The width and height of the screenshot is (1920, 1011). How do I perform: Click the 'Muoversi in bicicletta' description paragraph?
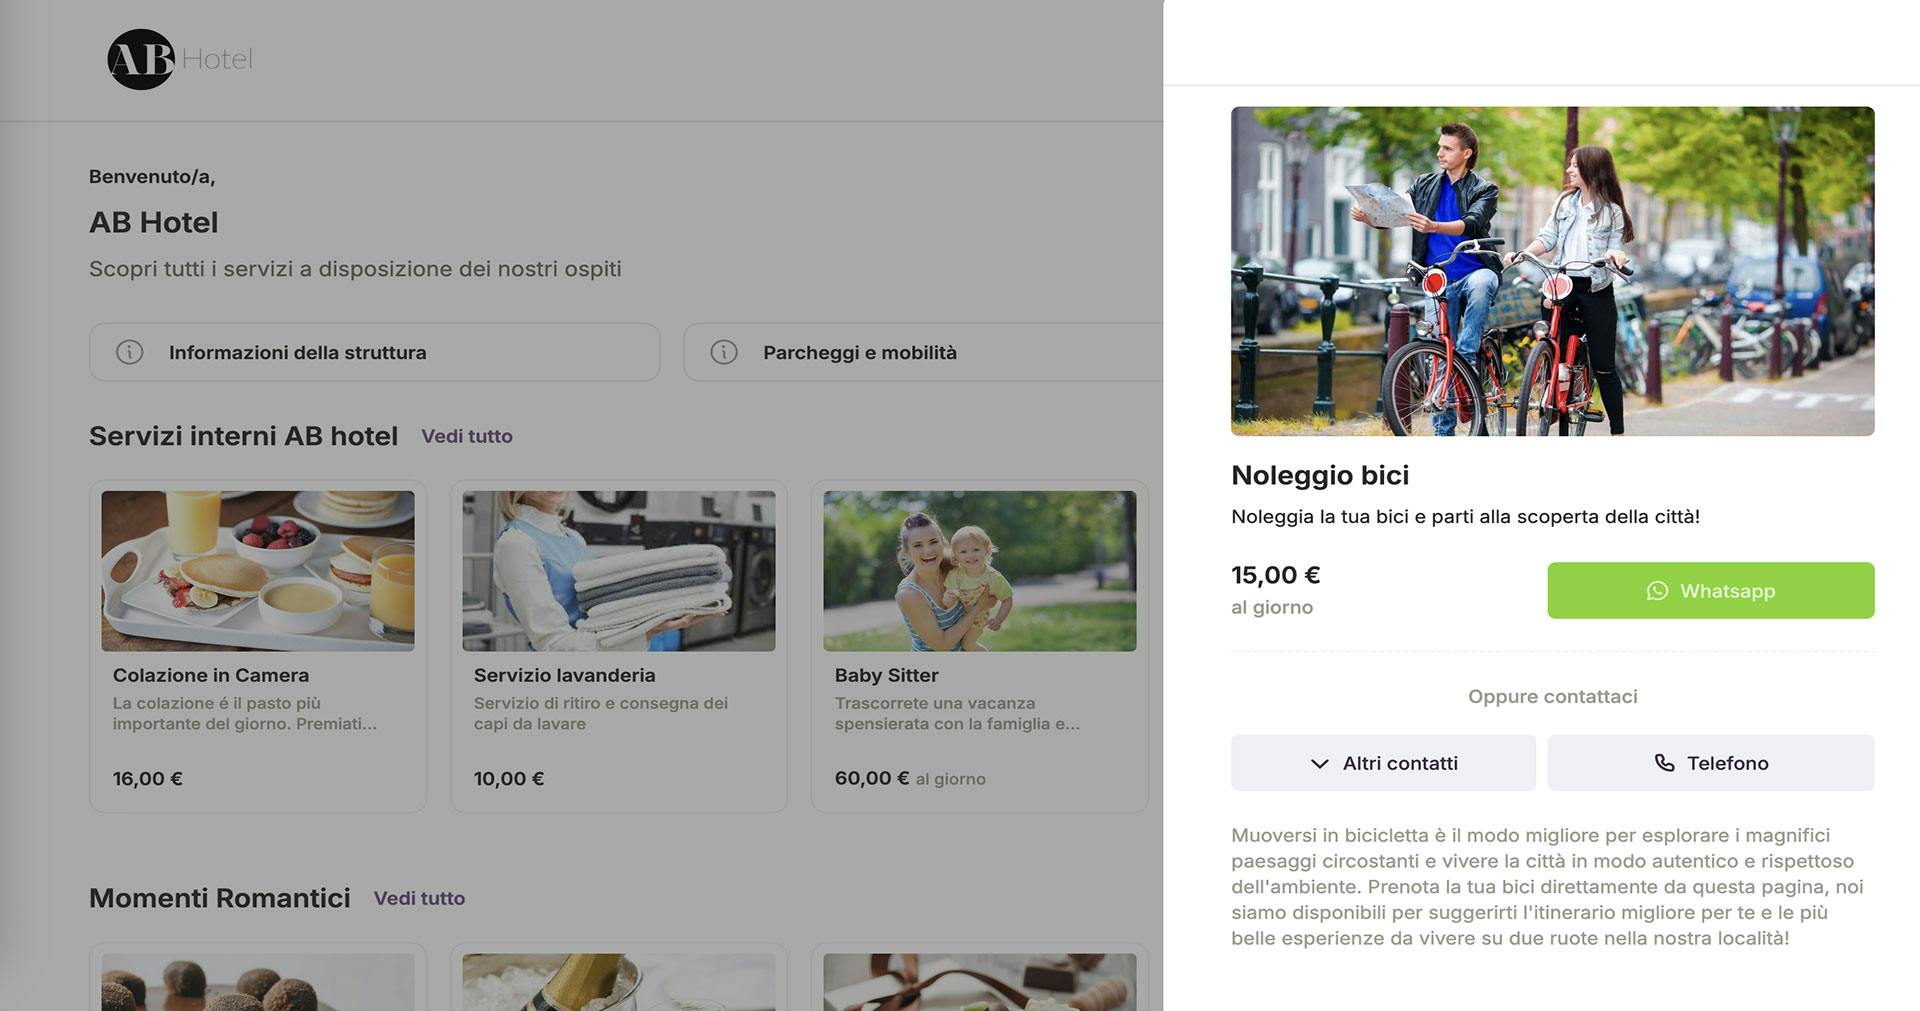(1548, 887)
